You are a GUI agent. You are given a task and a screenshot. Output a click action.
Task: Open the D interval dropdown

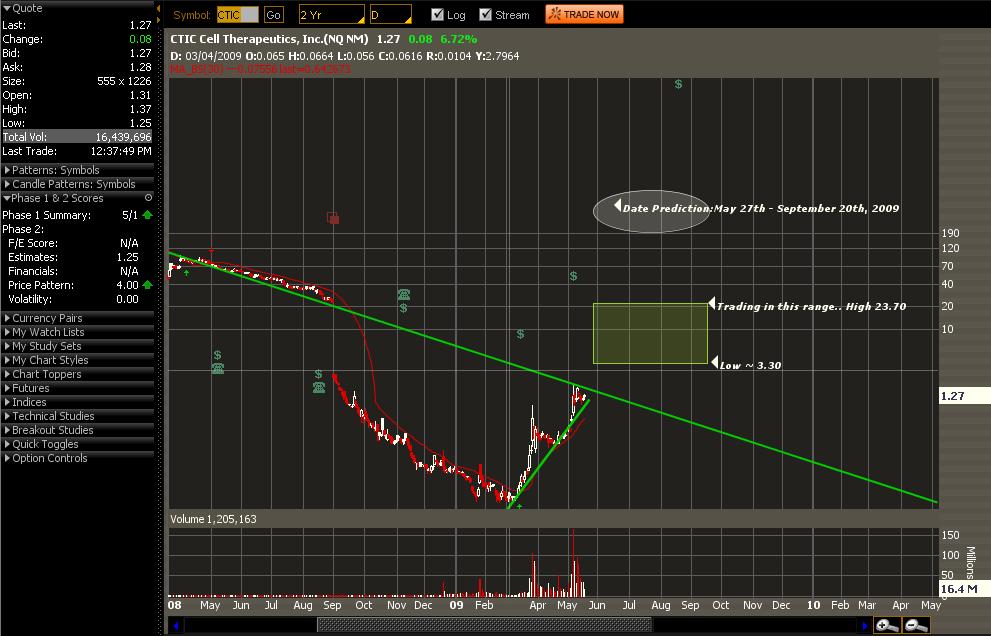(391, 15)
